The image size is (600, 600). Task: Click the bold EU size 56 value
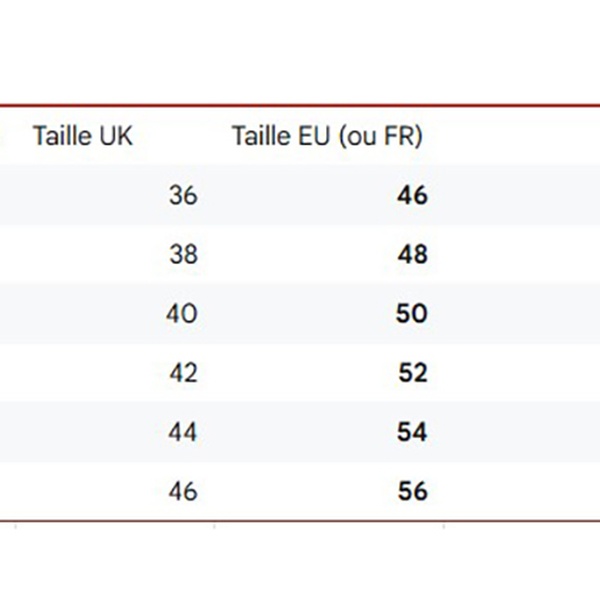(x=412, y=491)
